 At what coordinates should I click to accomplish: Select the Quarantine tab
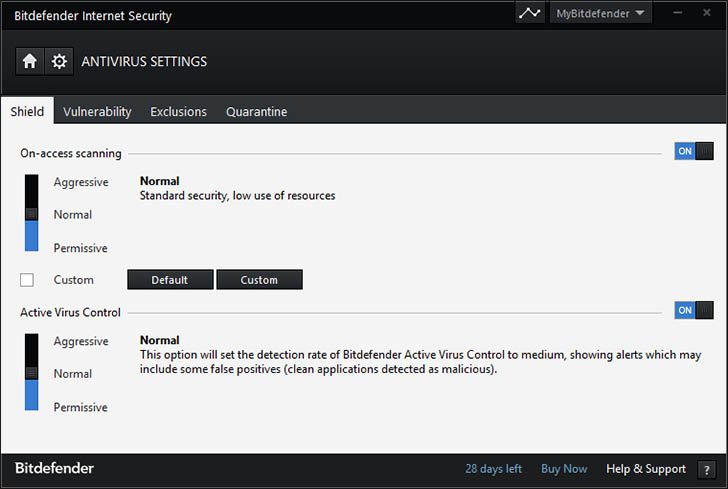(x=256, y=112)
